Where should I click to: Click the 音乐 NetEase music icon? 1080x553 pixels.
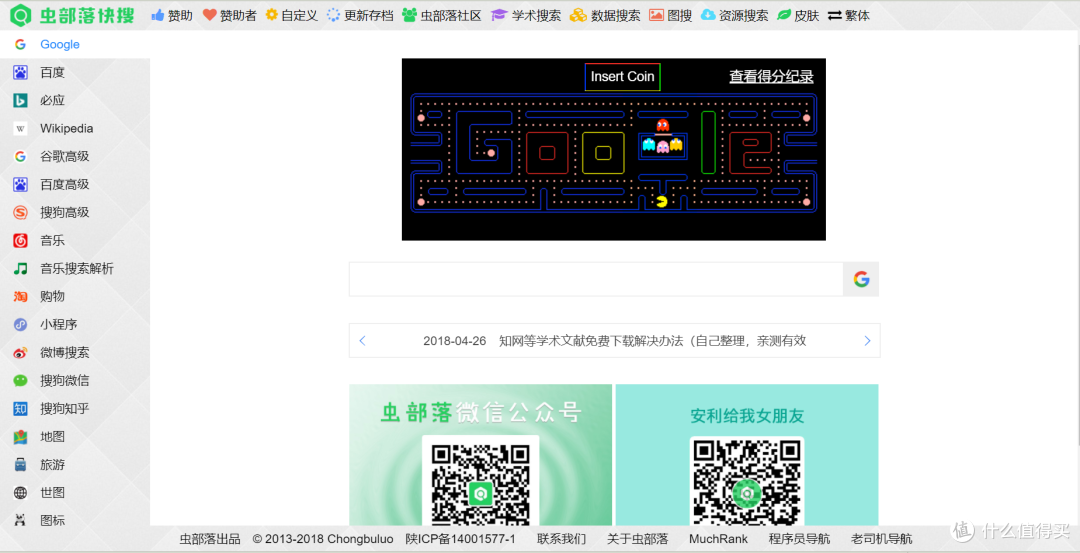click(x=20, y=241)
